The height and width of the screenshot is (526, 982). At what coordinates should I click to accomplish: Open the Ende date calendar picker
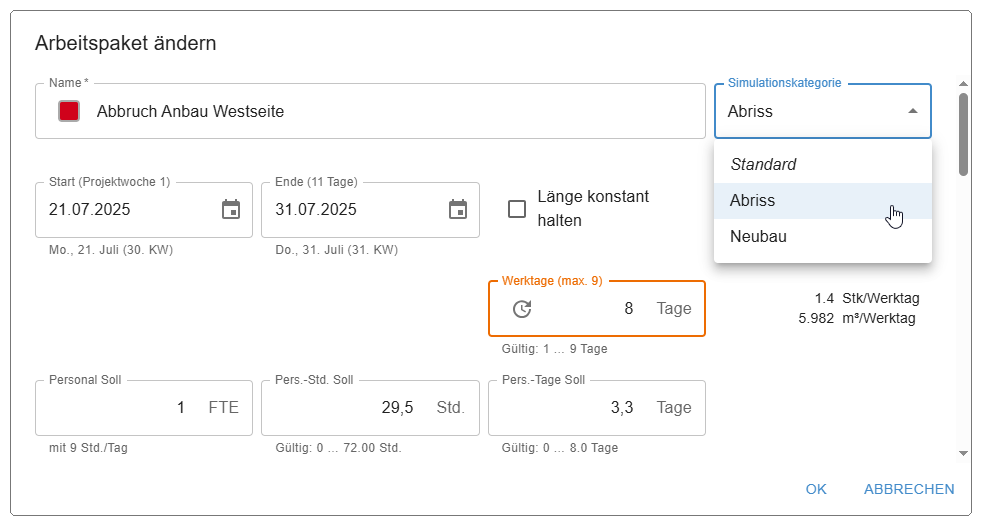[x=458, y=210]
